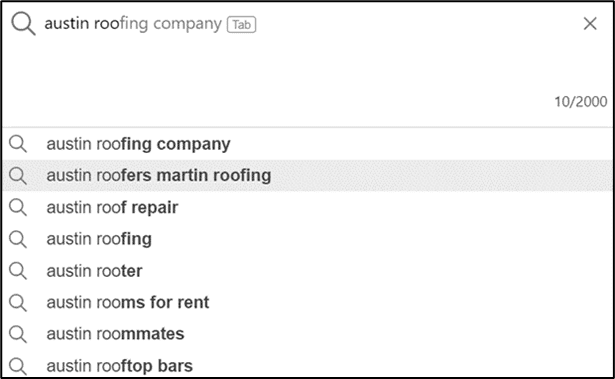Image resolution: width=615 pixels, height=379 pixels.
Task: Select the austin rooftop bars suggestion
Action: coord(308,366)
